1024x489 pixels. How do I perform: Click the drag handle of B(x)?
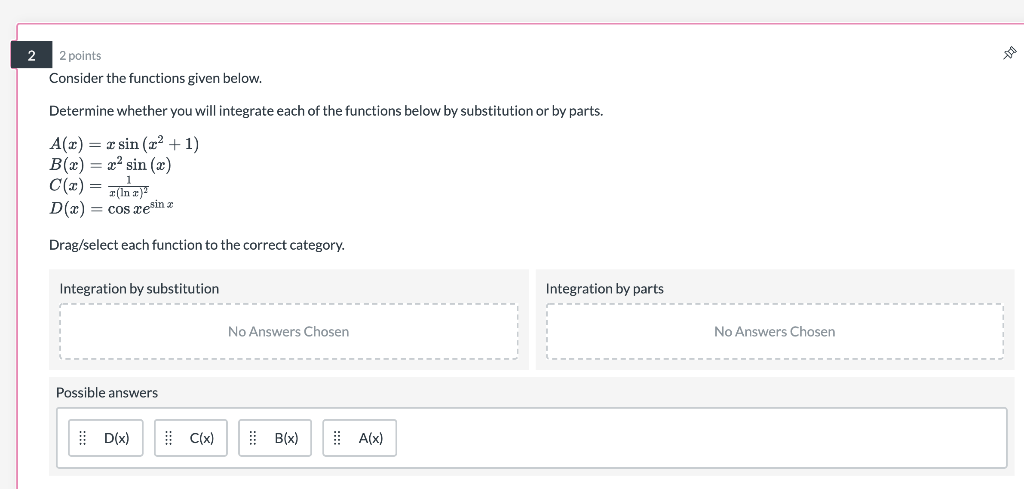(x=253, y=438)
